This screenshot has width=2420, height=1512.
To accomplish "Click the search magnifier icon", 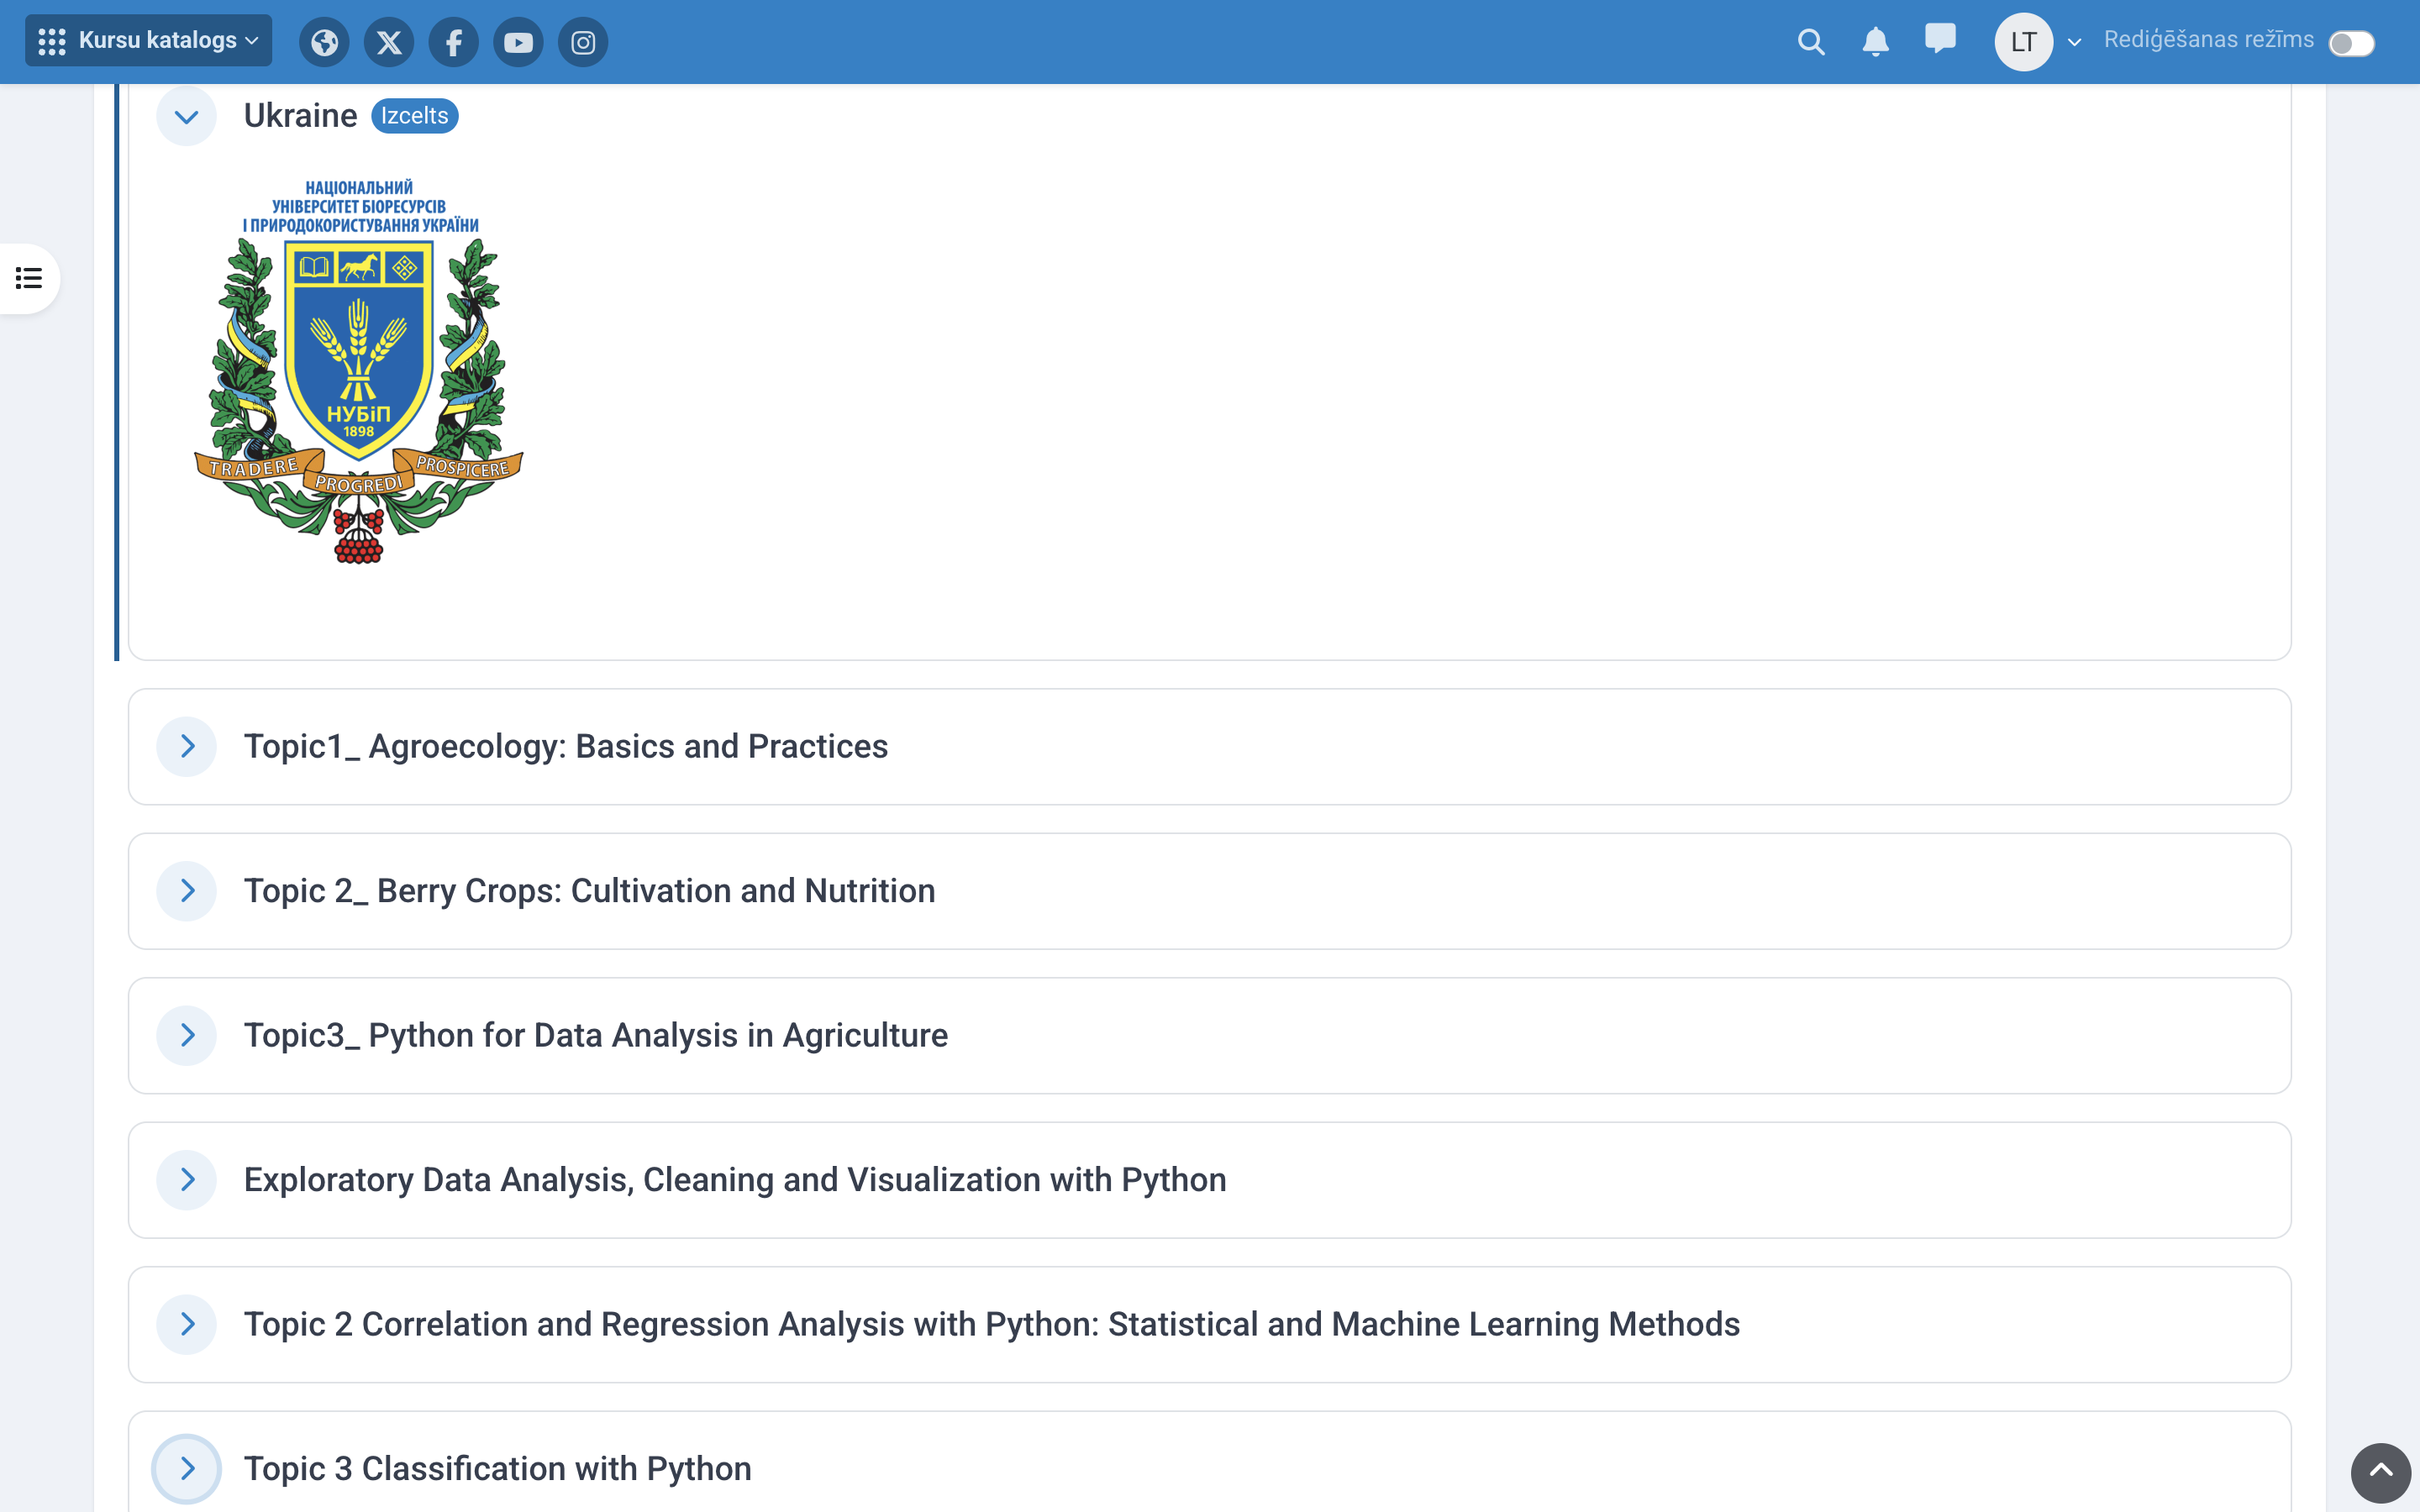I will coord(1811,42).
